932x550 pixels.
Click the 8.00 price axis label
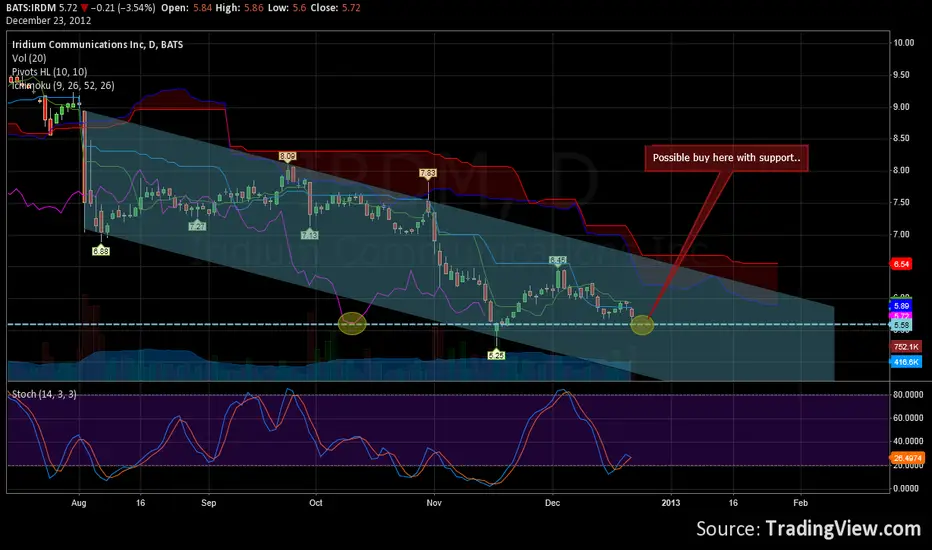(x=902, y=171)
